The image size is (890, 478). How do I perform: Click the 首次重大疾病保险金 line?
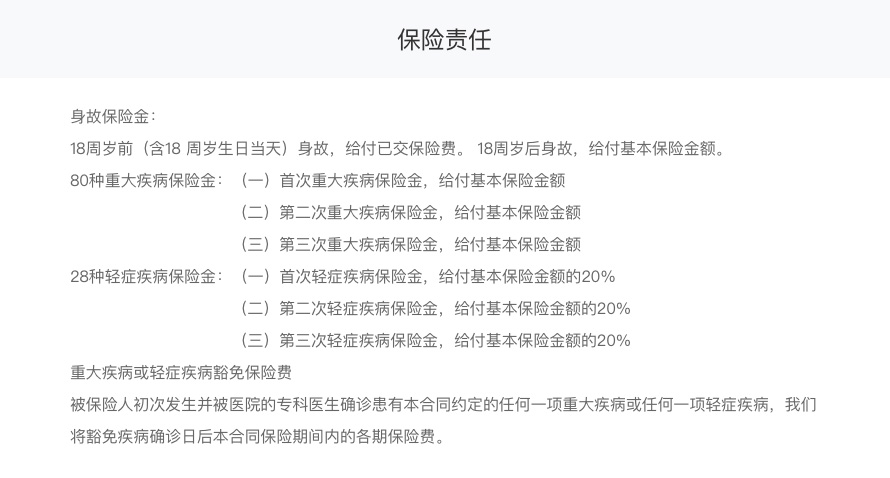point(402,181)
